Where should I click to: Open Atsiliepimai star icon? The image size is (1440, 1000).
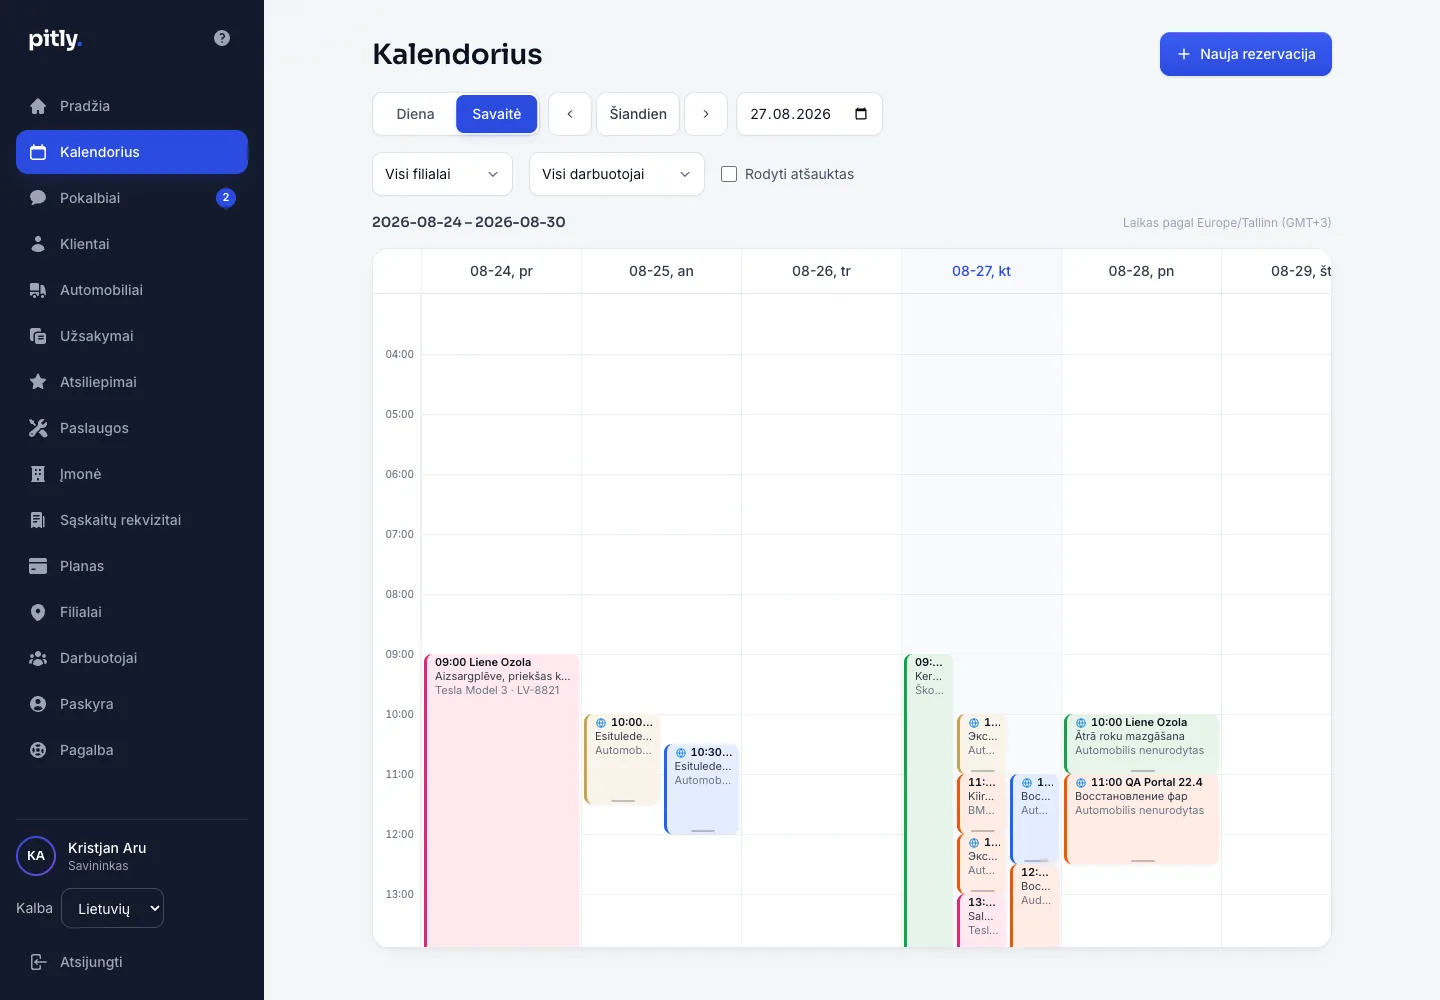point(38,382)
